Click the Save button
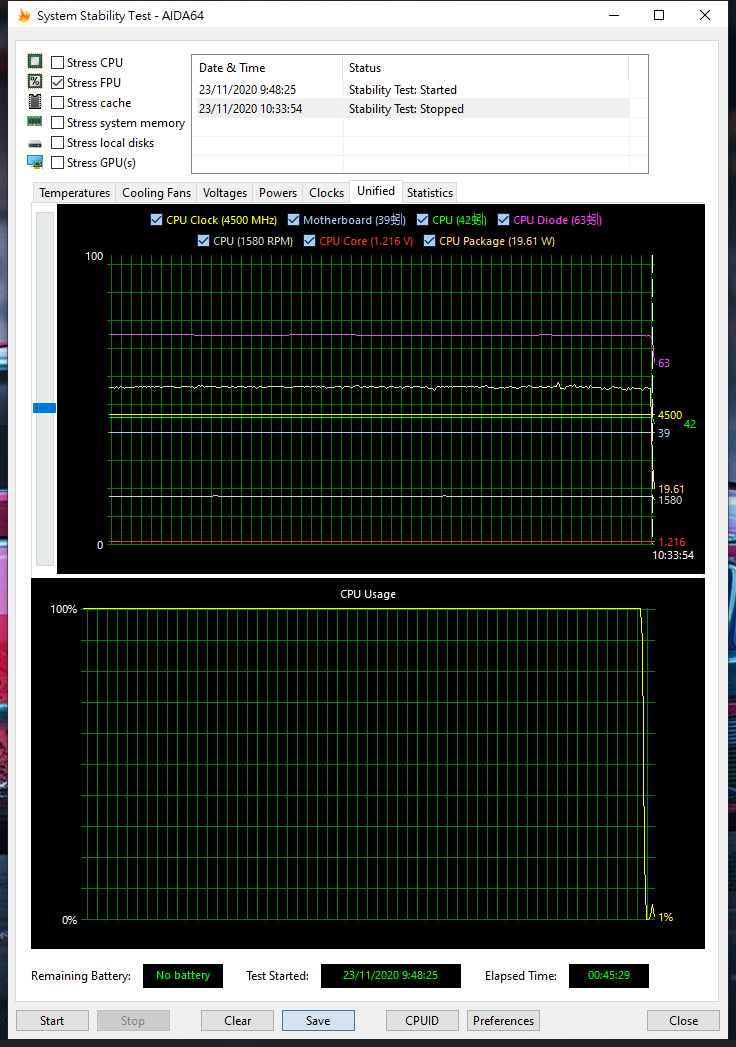The image size is (736, 1047). coord(318,1020)
